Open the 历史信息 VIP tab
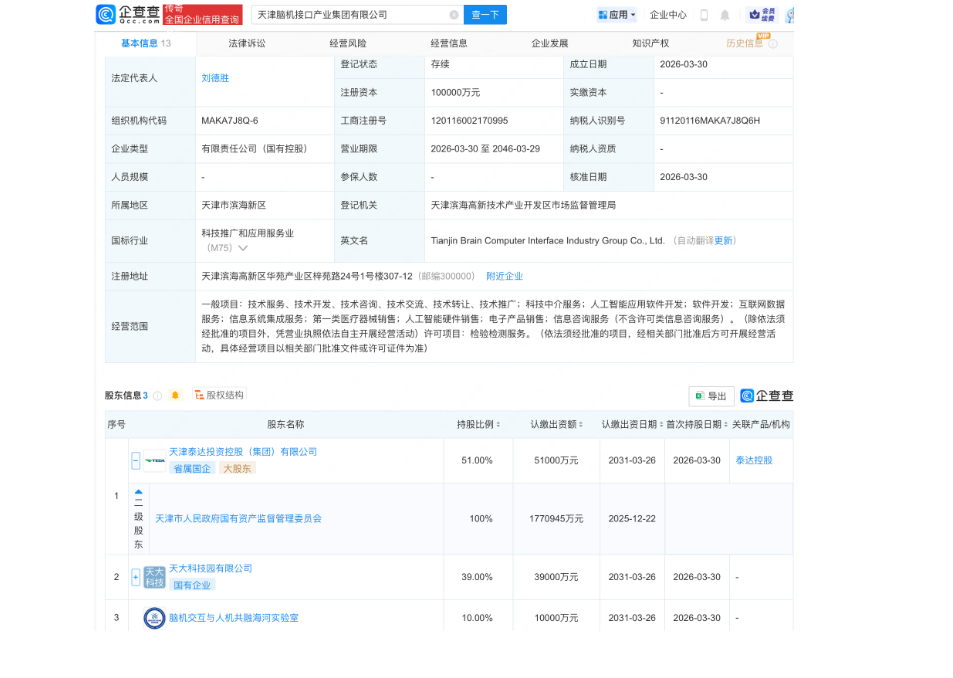The width and height of the screenshot is (953, 678). click(x=745, y=43)
